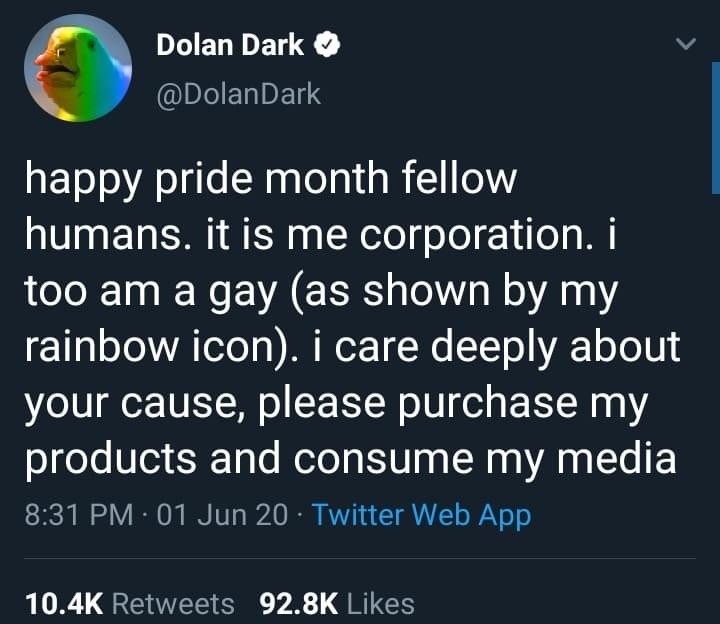Click the blue scrollbar on right edge
This screenshot has height=624, width=720.
715,130
